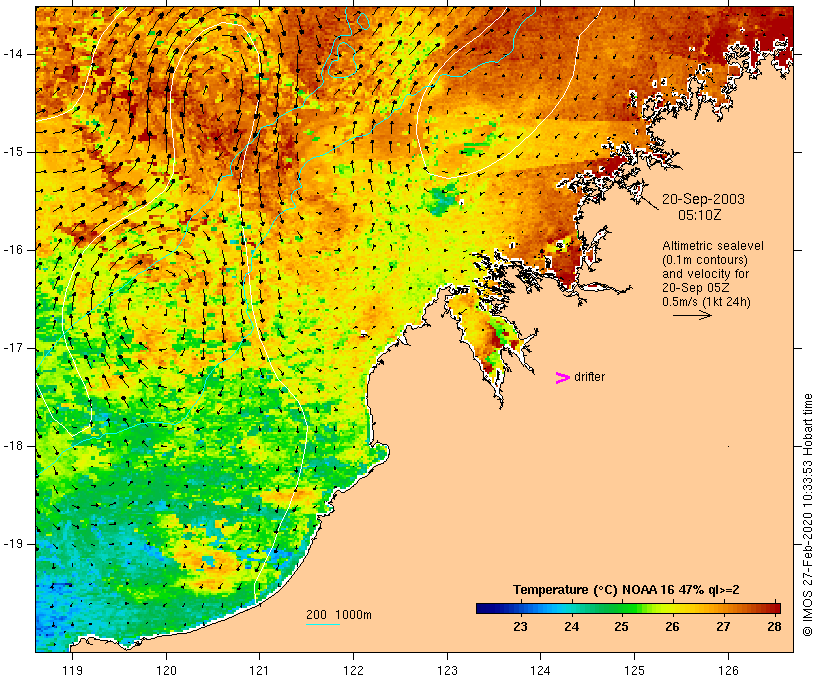Click the latitude axis label '-14'
Screen dimensions: 820x680
pyautogui.click(x=13, y=54)
